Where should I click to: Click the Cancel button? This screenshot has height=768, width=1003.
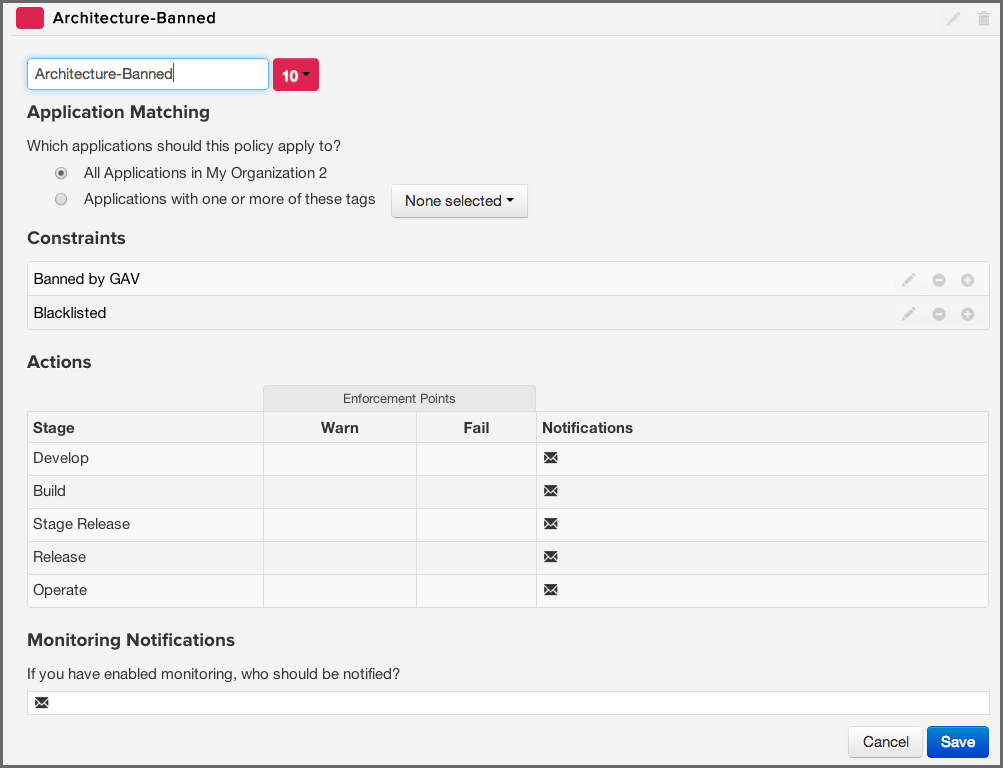(x=885, y=742)
